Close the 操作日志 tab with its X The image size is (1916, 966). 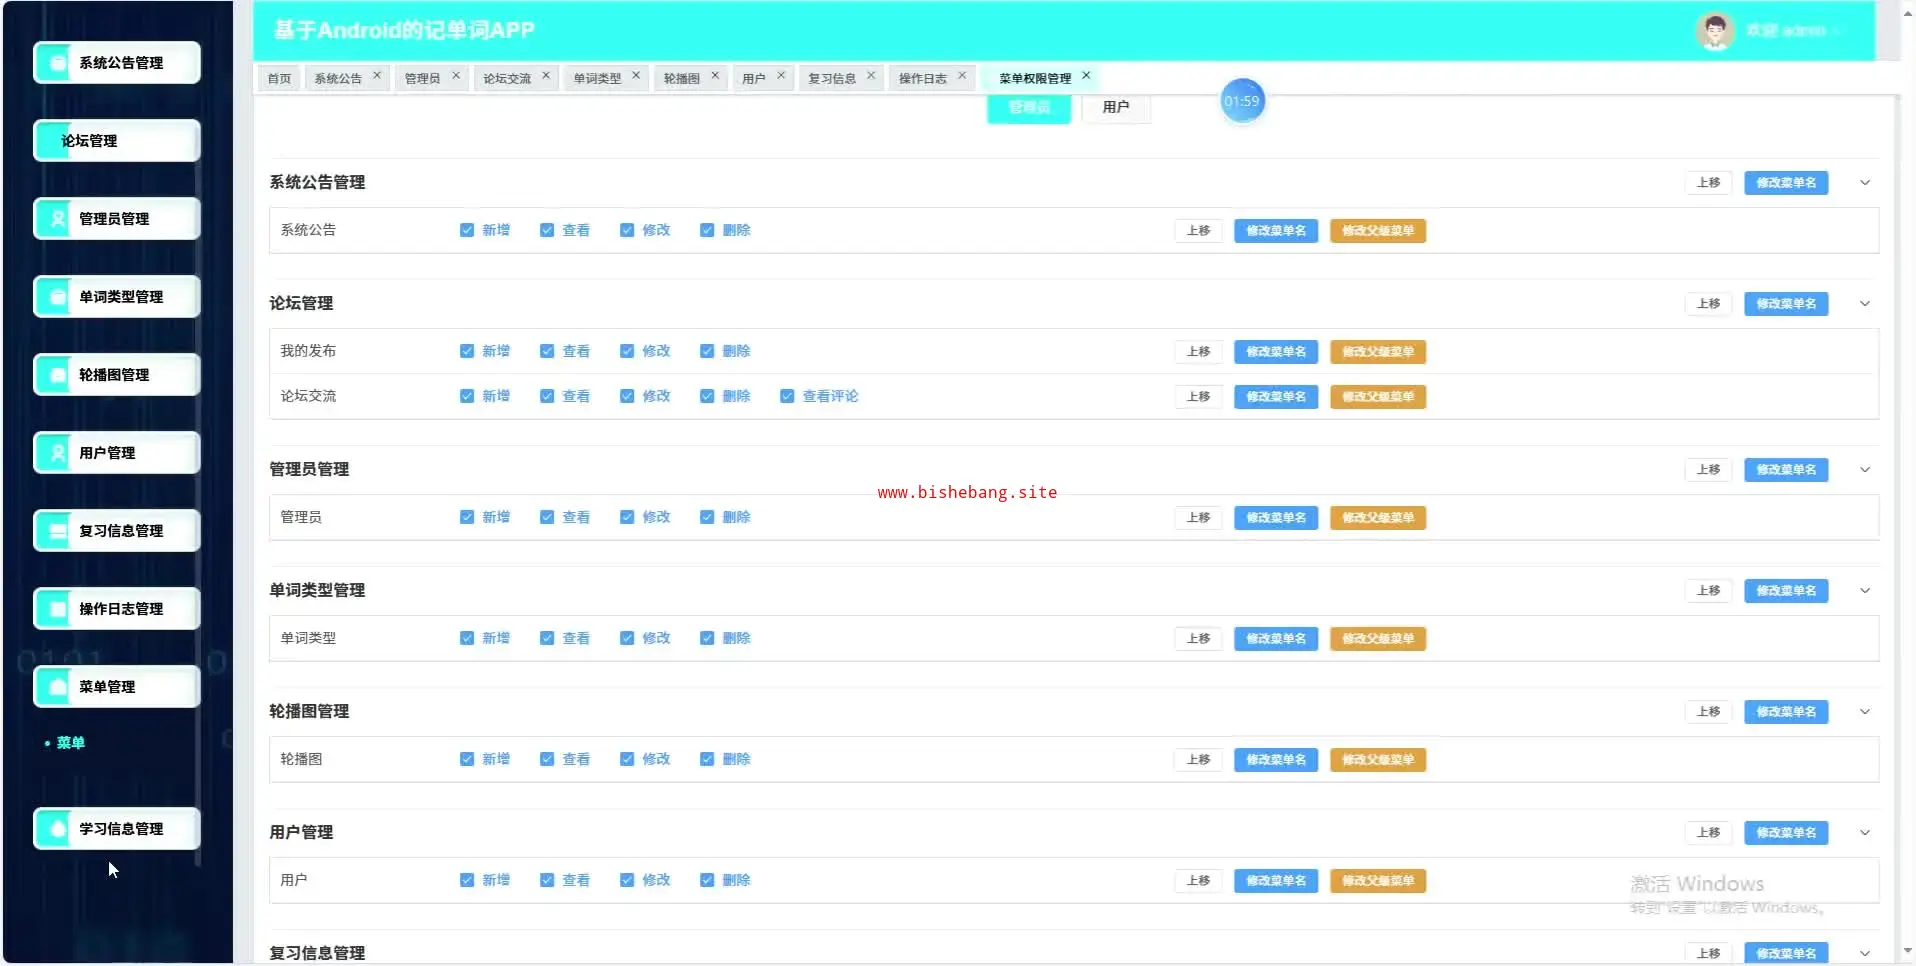coord(962,75)
